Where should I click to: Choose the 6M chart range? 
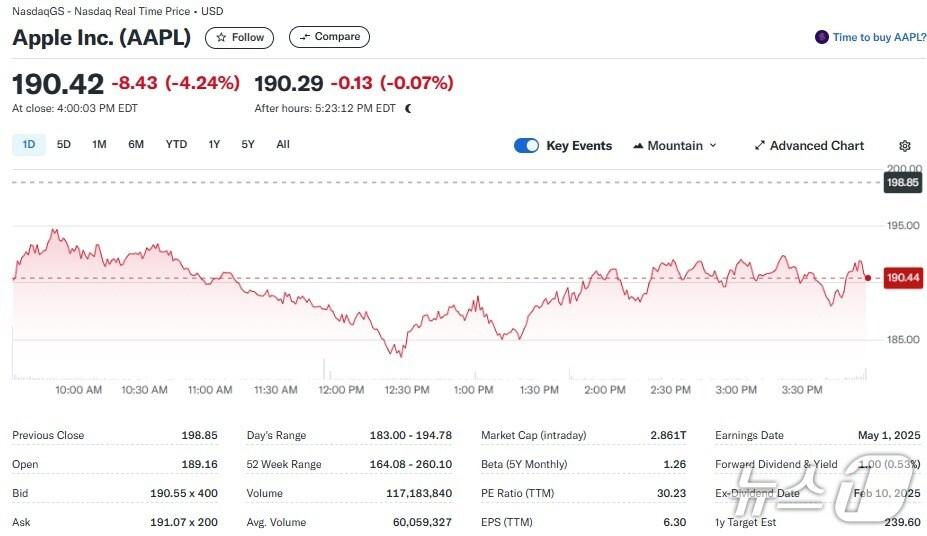[136, 144]
